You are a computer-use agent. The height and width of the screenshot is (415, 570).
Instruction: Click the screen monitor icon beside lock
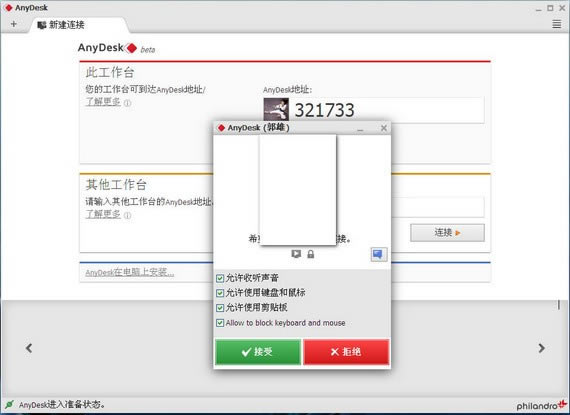[296, 254]
